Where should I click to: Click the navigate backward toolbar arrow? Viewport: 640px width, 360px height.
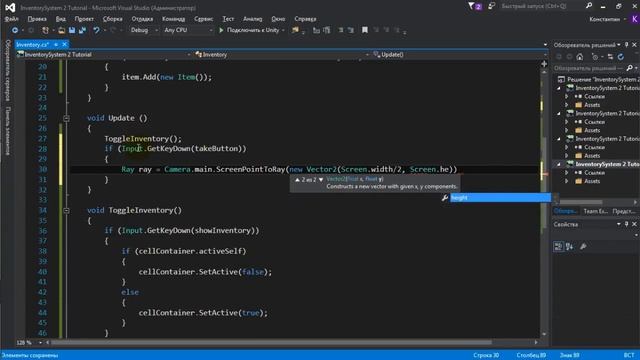pos(15,30)
